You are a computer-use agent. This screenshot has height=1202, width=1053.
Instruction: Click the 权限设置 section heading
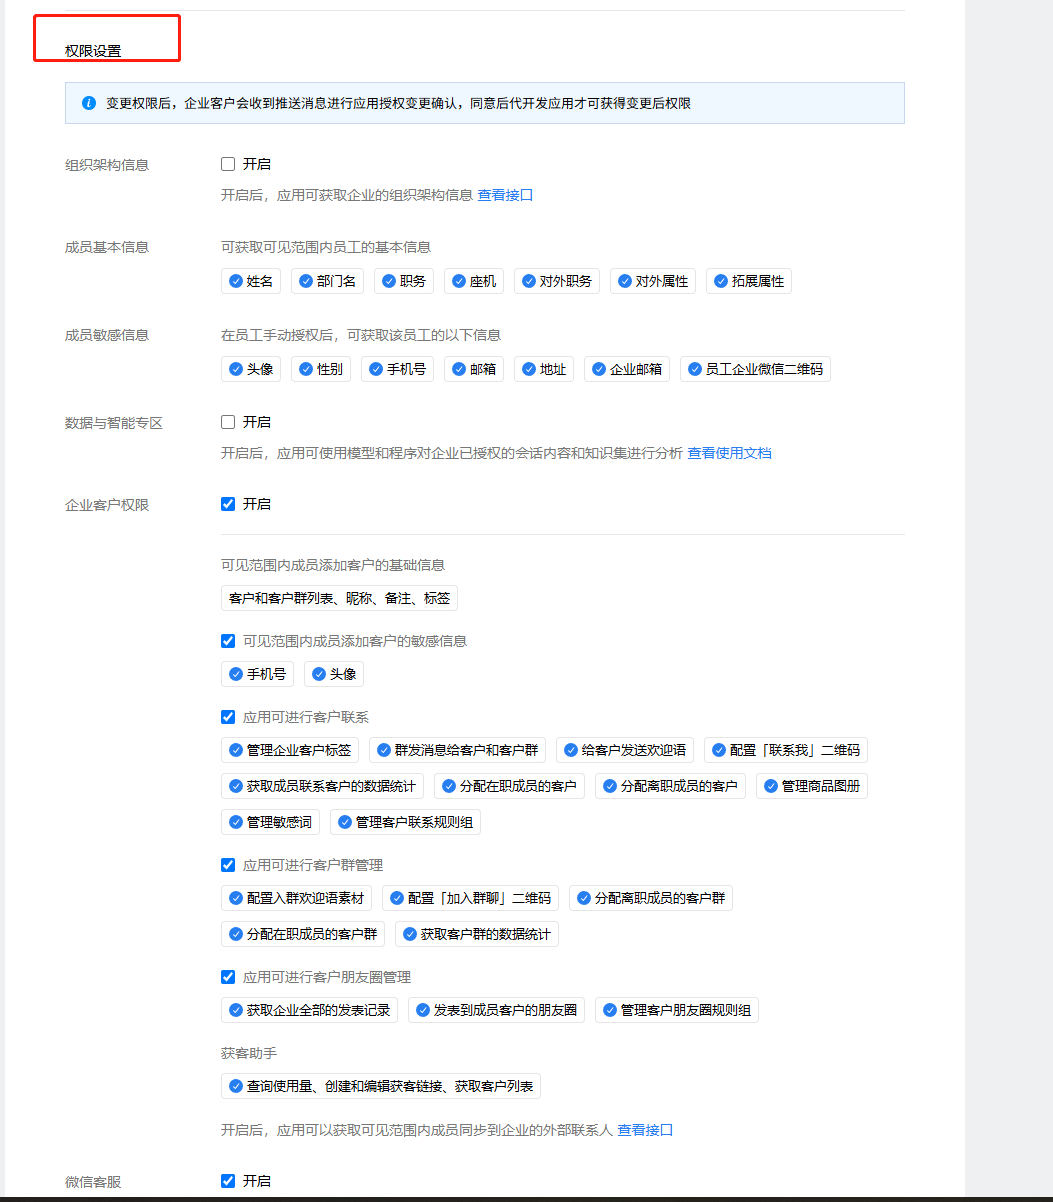93,51
